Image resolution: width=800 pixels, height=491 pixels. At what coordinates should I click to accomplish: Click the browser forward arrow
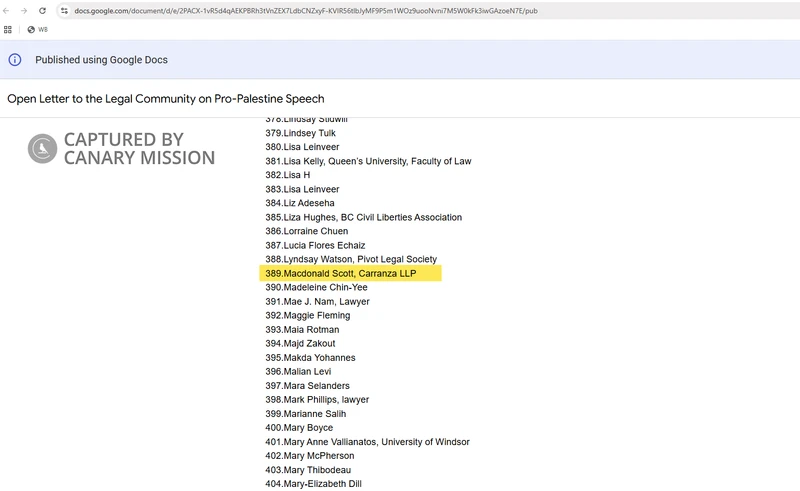click(x=23, y=11)
